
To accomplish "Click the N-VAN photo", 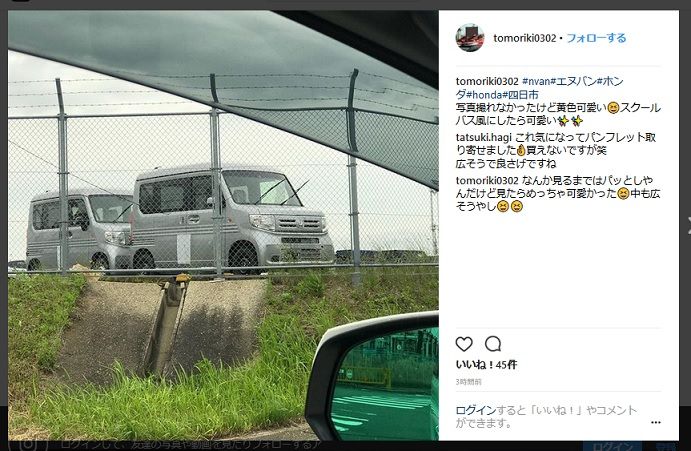I will click(223, 225).
